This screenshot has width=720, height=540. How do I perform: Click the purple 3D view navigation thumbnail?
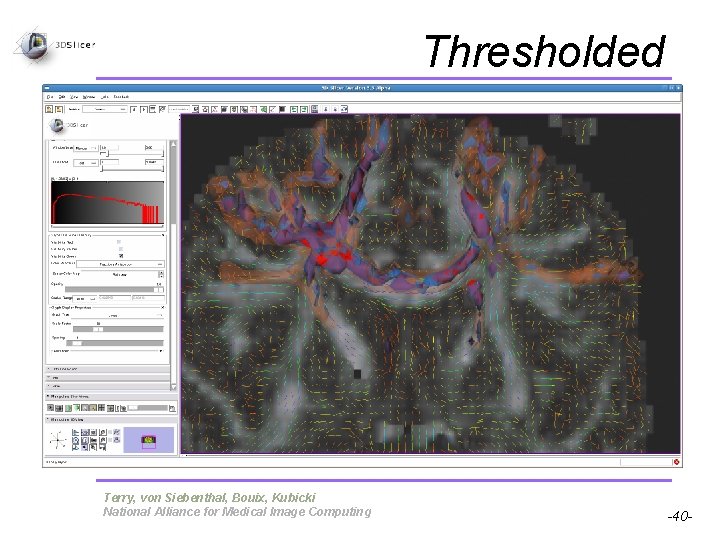coord(148,440)
